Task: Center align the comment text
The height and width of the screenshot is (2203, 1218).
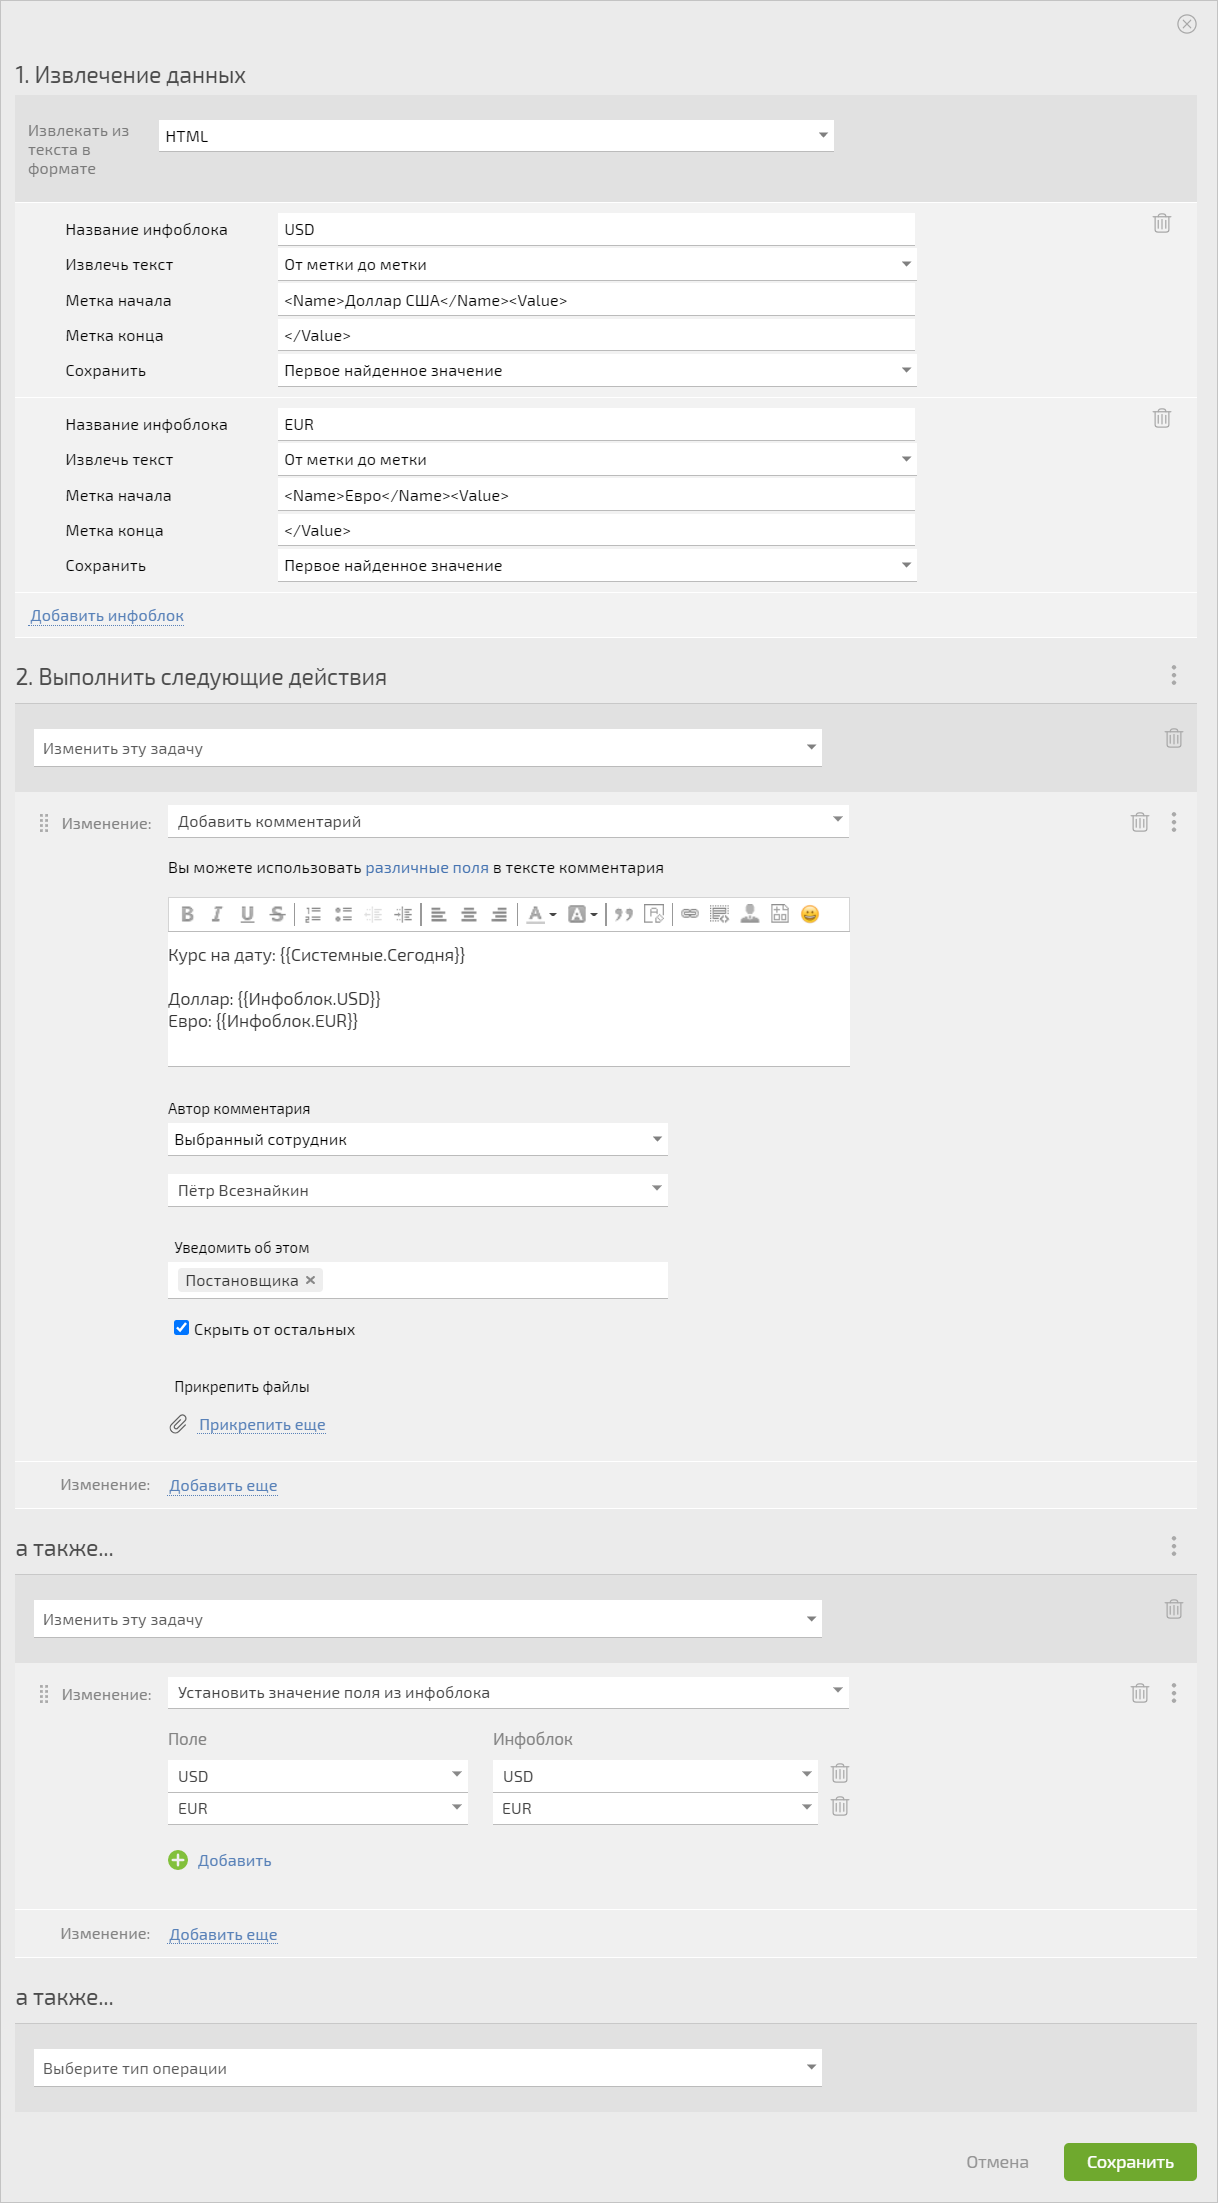Action: pos(468,914)
